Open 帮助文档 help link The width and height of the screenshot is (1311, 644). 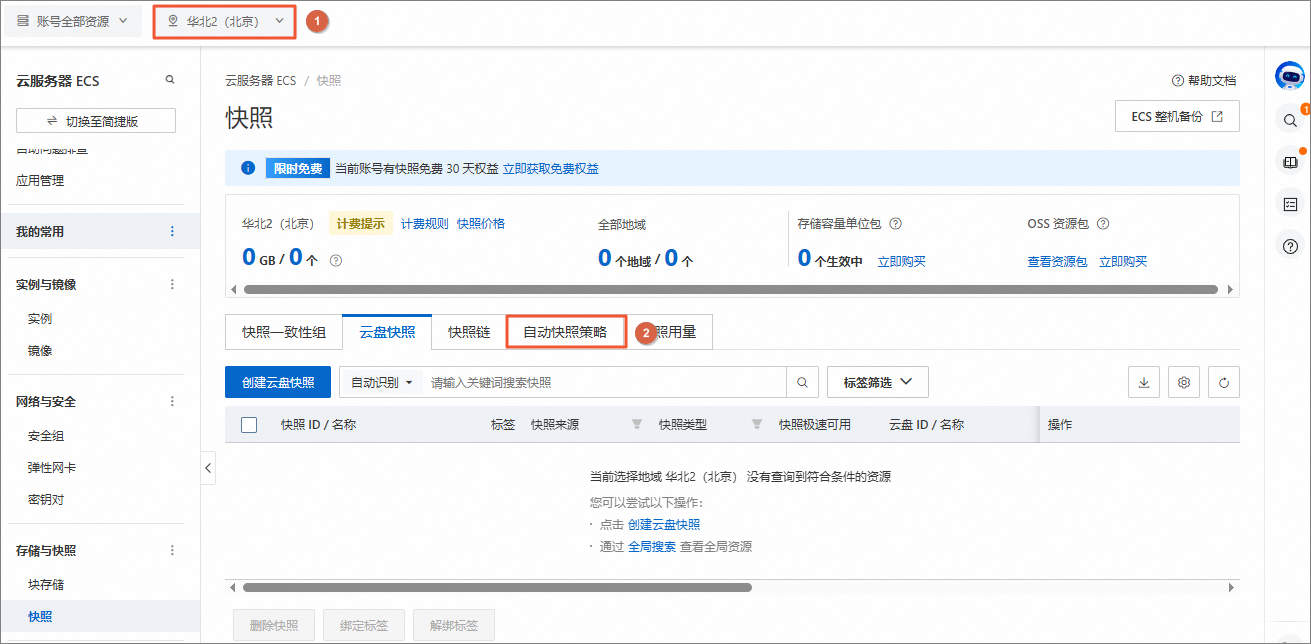coord(1204,81)
